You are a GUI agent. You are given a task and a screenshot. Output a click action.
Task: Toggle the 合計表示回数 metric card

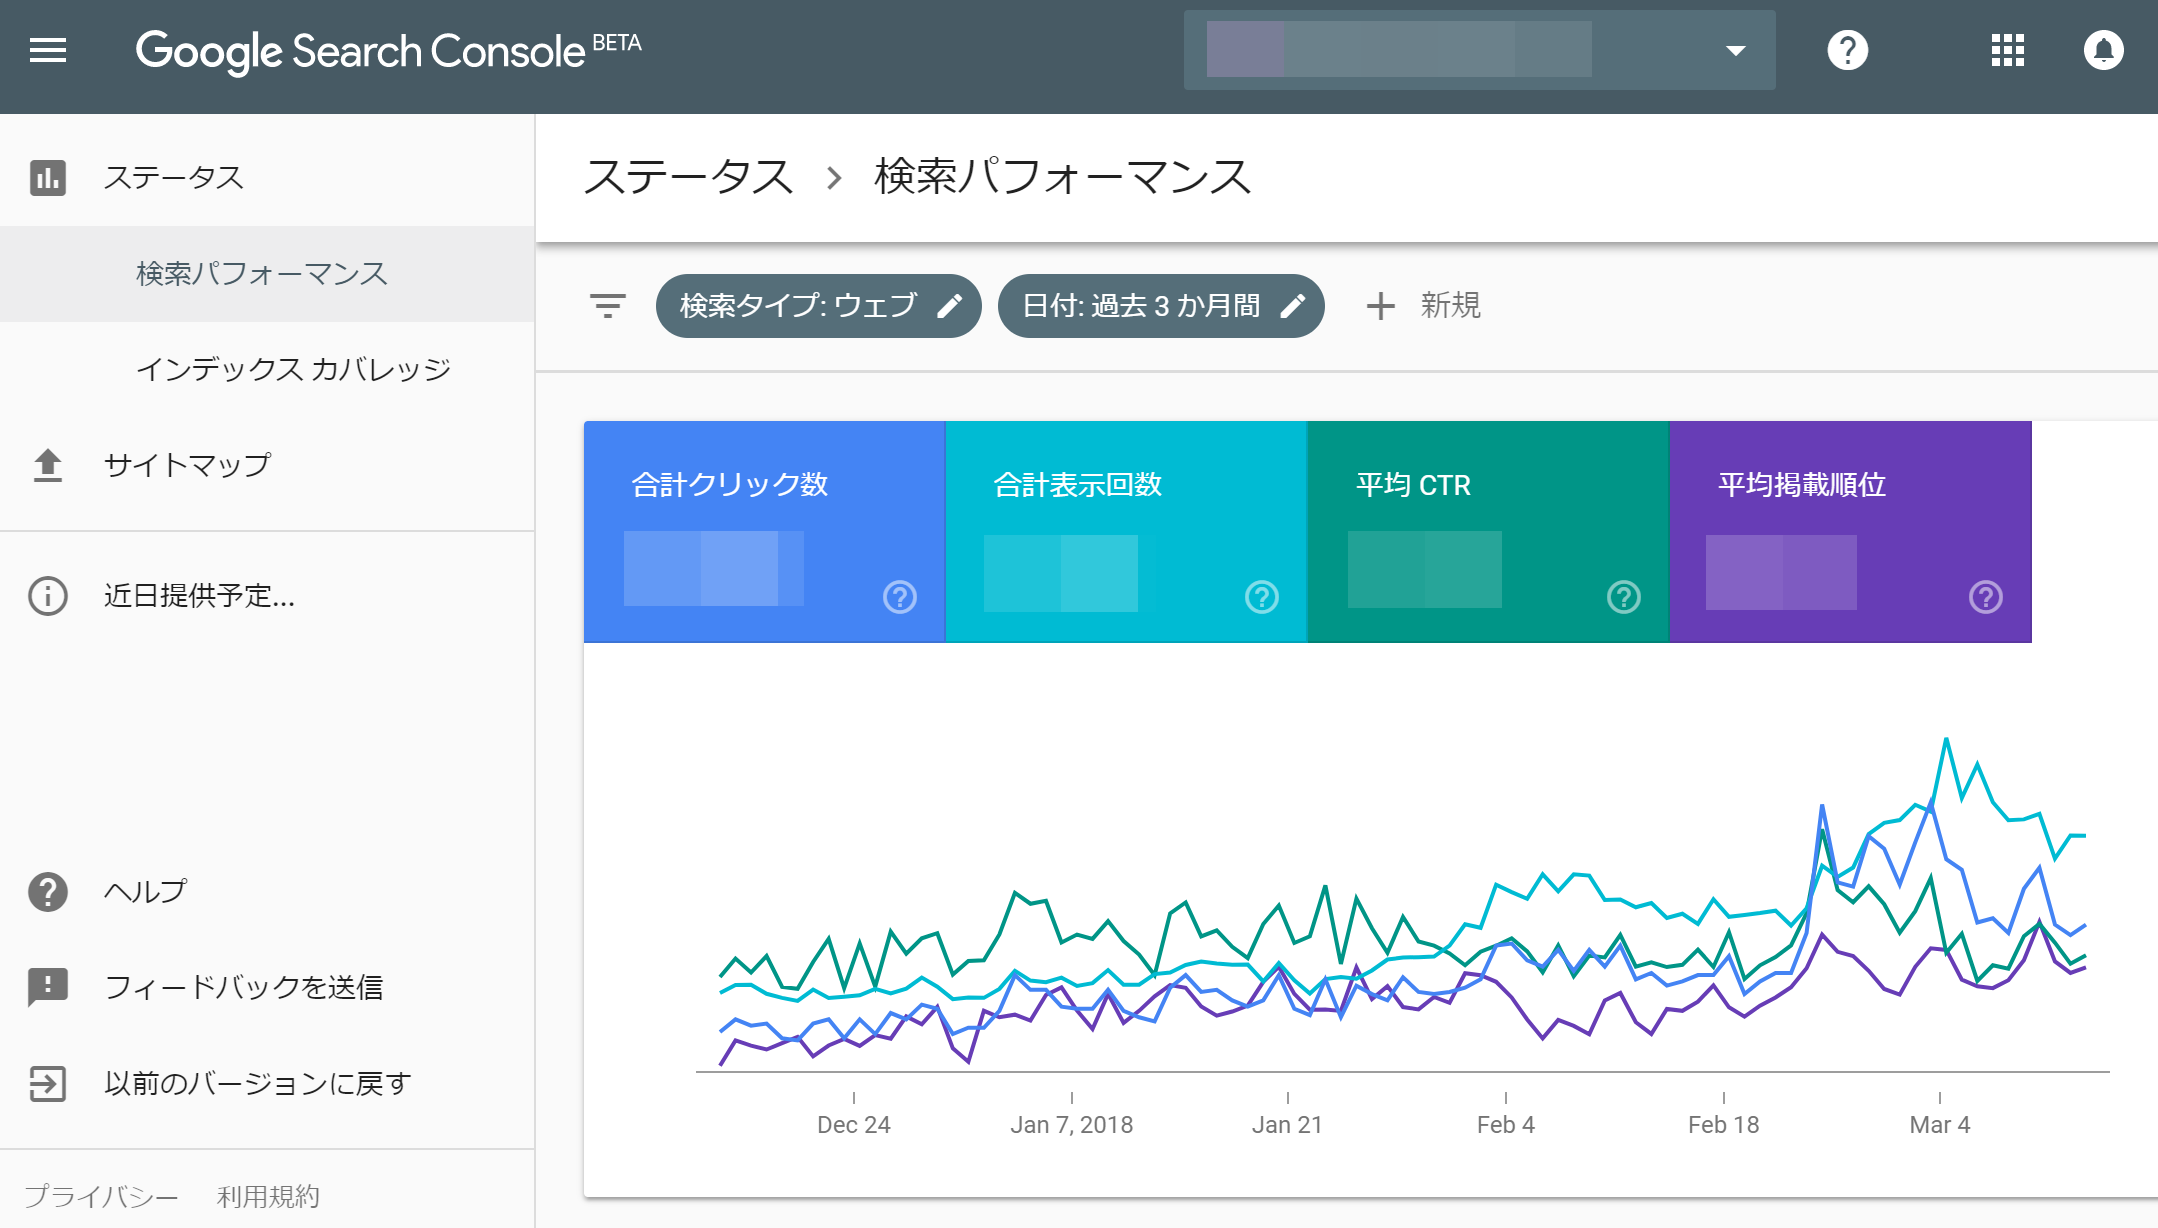(x=1126, y=532)
